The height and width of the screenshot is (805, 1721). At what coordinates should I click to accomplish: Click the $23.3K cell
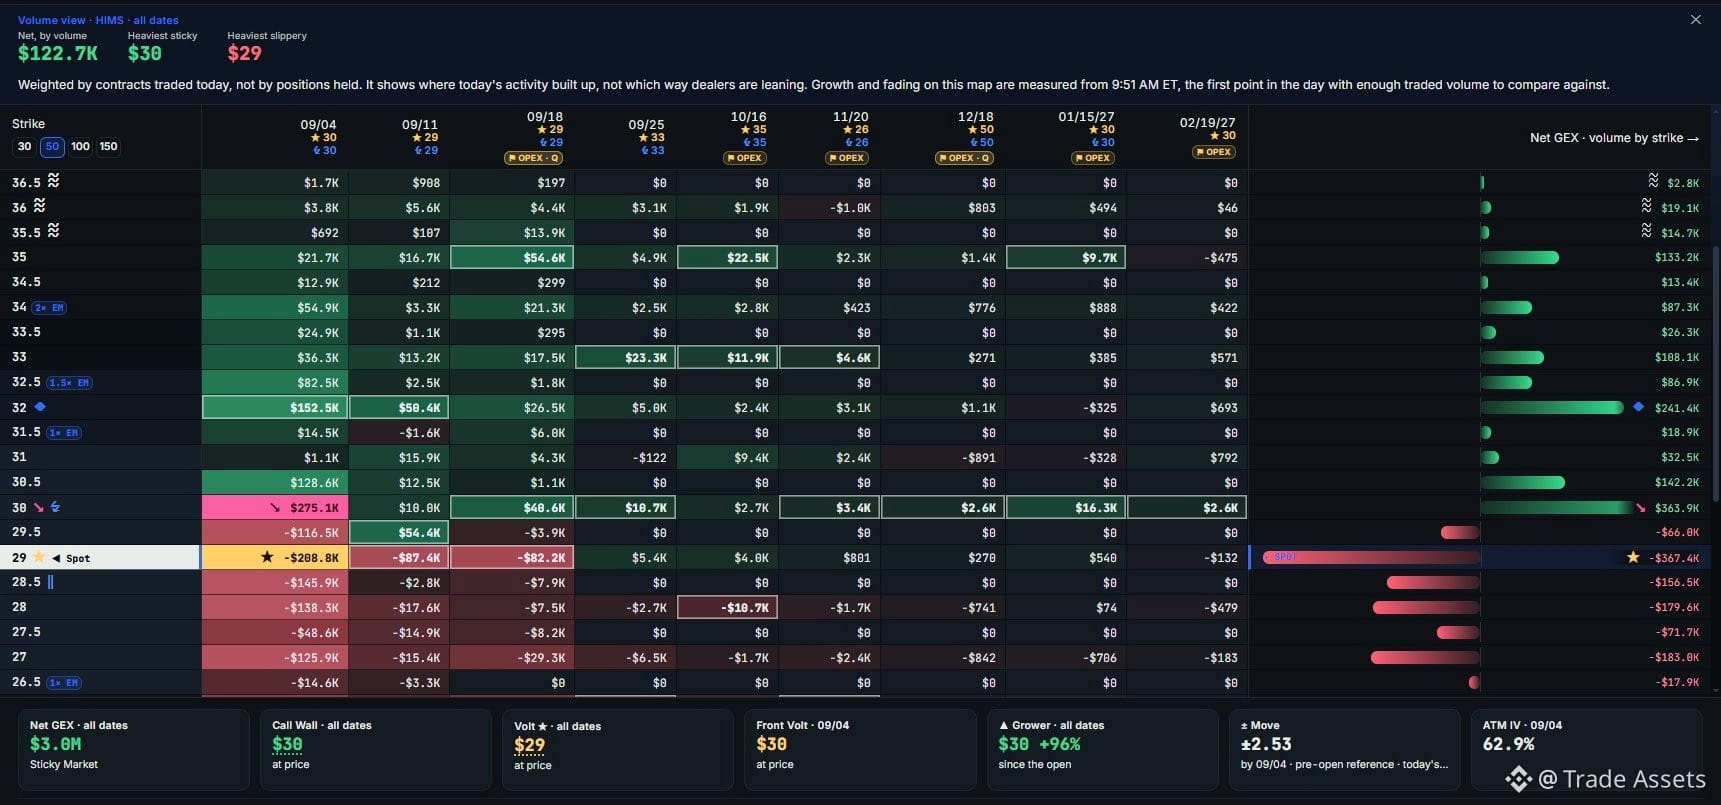(625, 358)
